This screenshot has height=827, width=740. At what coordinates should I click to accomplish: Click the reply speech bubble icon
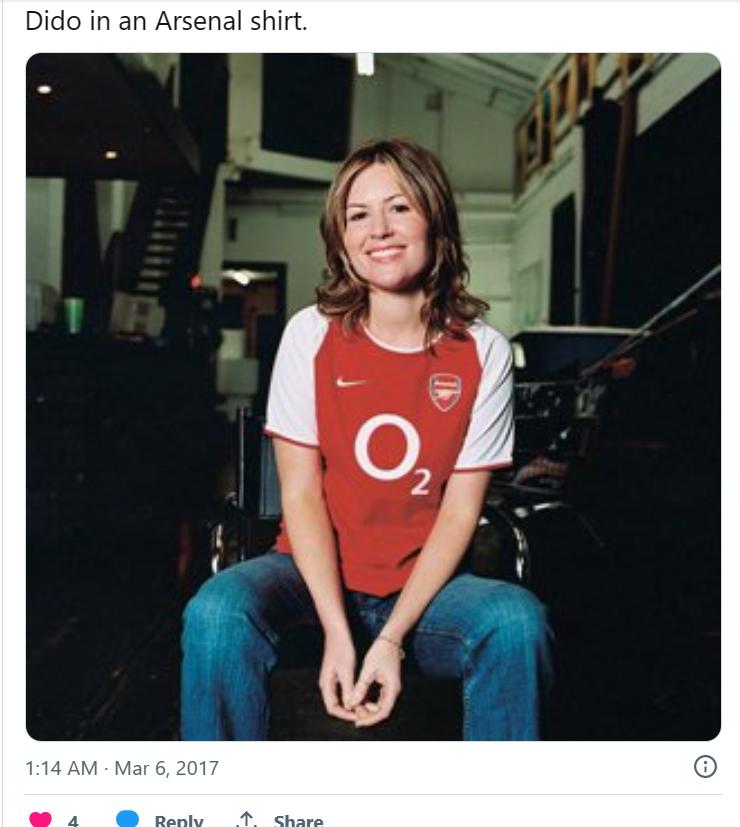(127, 819)
